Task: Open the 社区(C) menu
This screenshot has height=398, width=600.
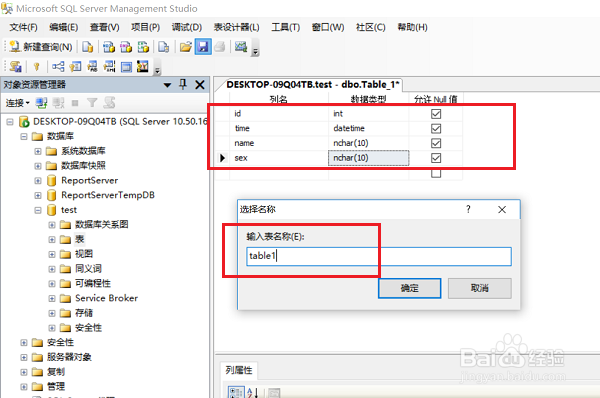Action: click(370, 27)
